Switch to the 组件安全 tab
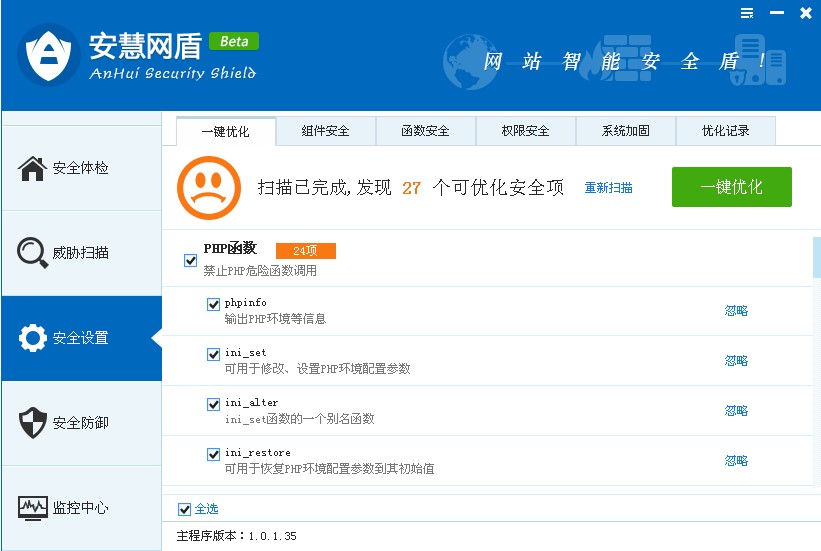 tap(325, 131)
